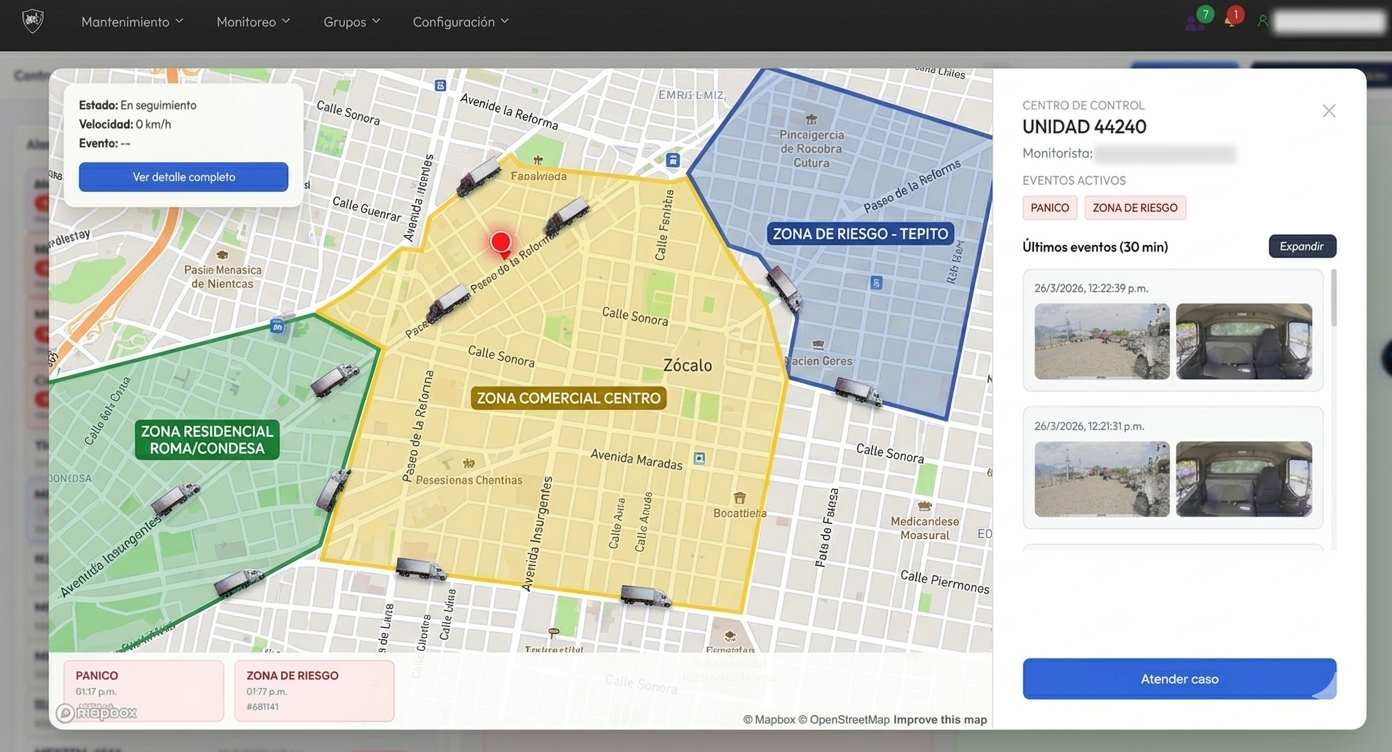Screen dimensions: 1392x752
Task: Open cabin camera thumbnail at 12:21:31
Action: point(1243,479)
